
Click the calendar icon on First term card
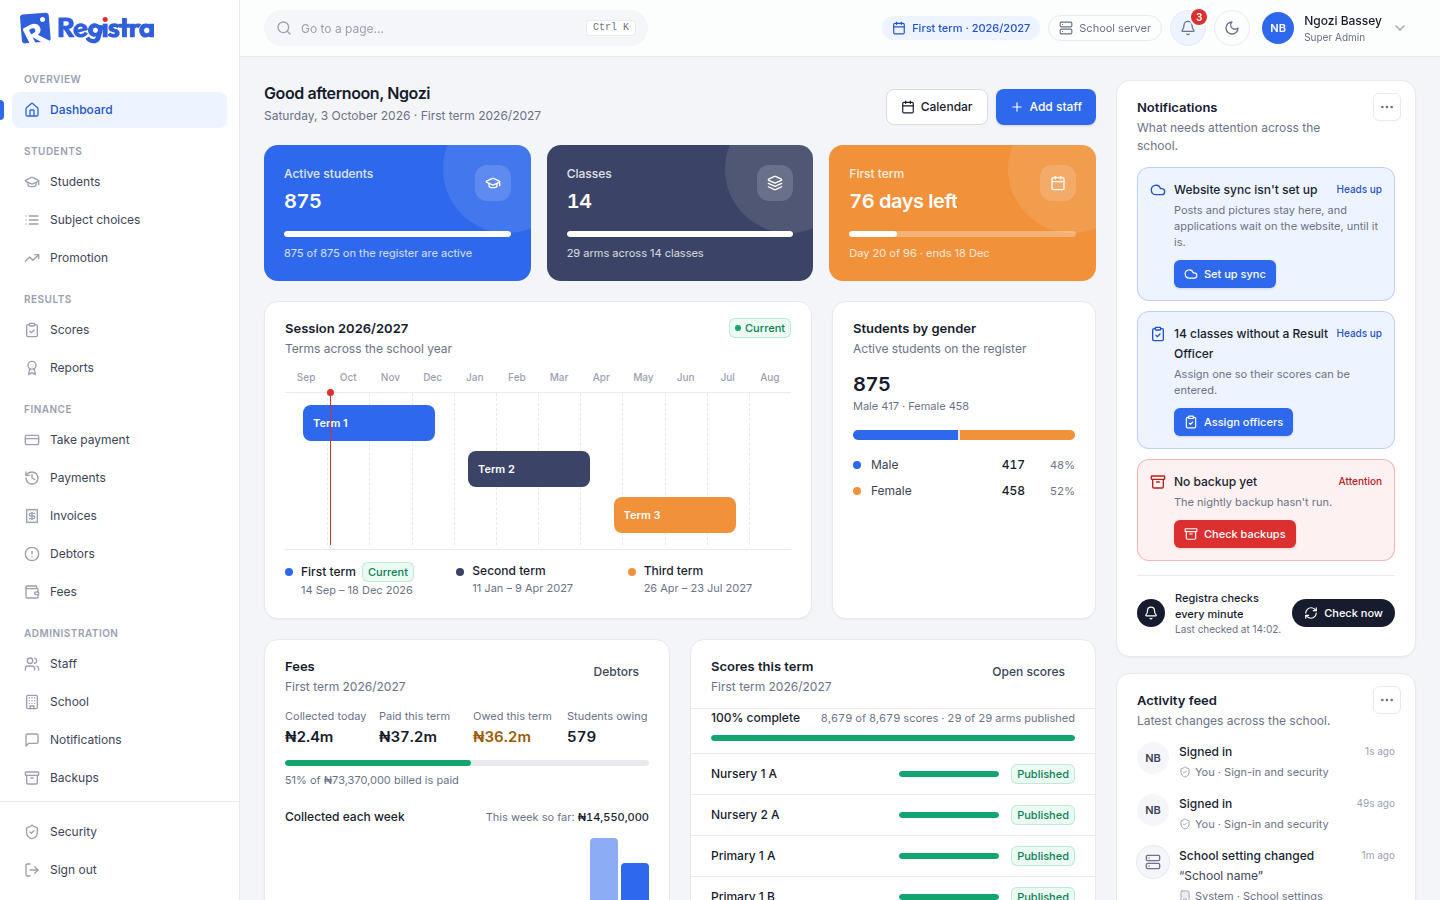tap(1058, 183)
